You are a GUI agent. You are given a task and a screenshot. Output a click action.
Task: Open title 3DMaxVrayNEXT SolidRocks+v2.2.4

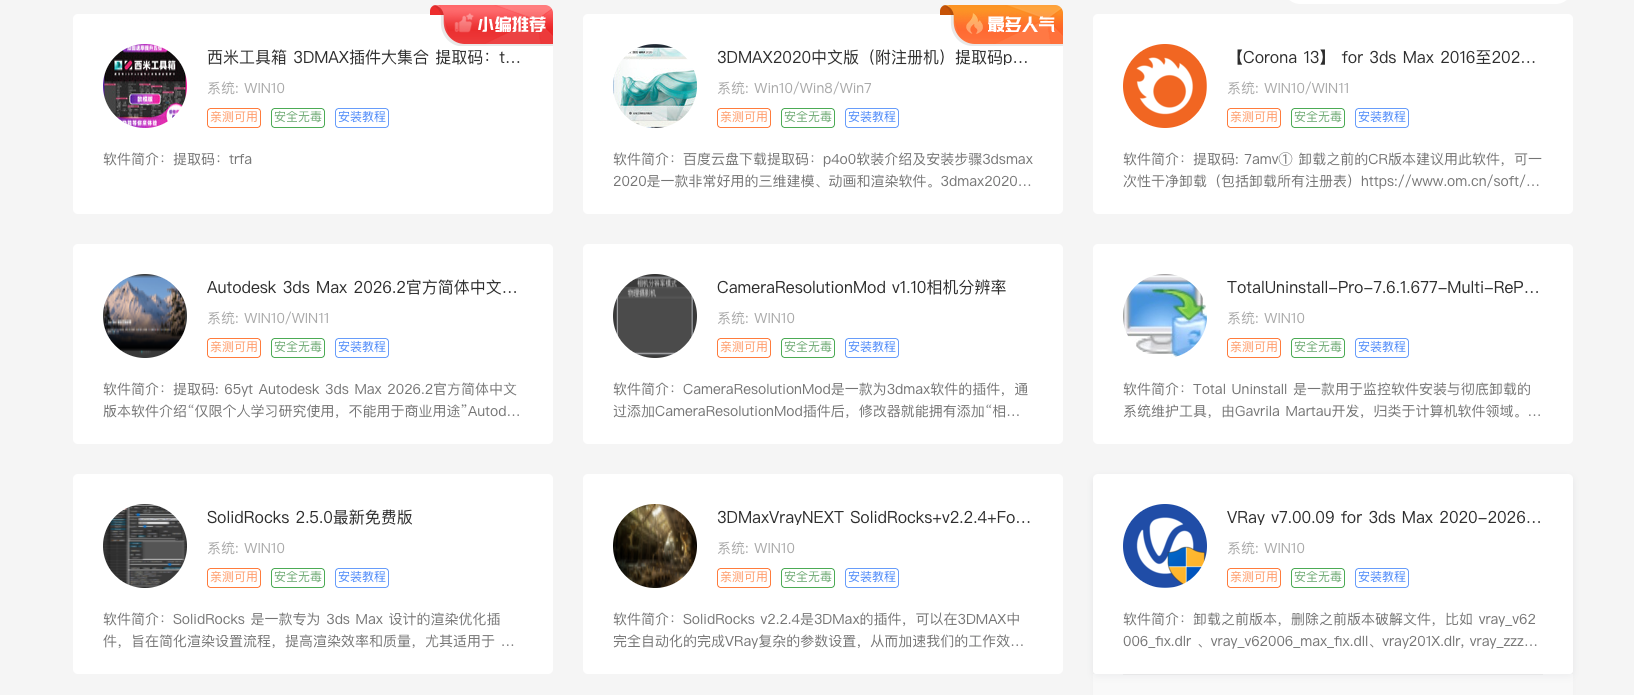[874, 517]
